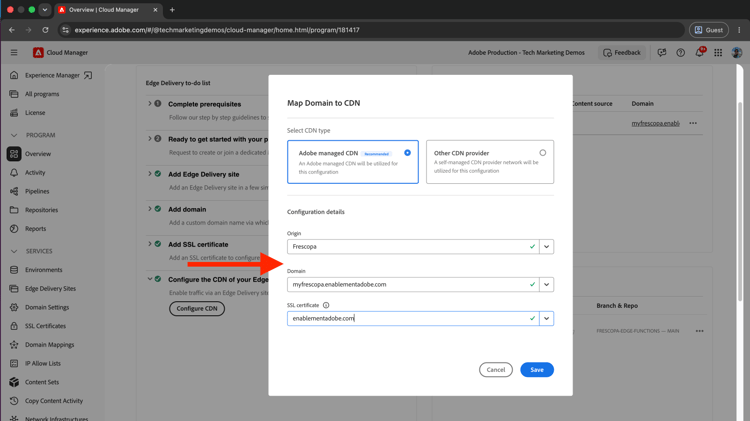Open the chat assistant icon

(x=662, y=53)
